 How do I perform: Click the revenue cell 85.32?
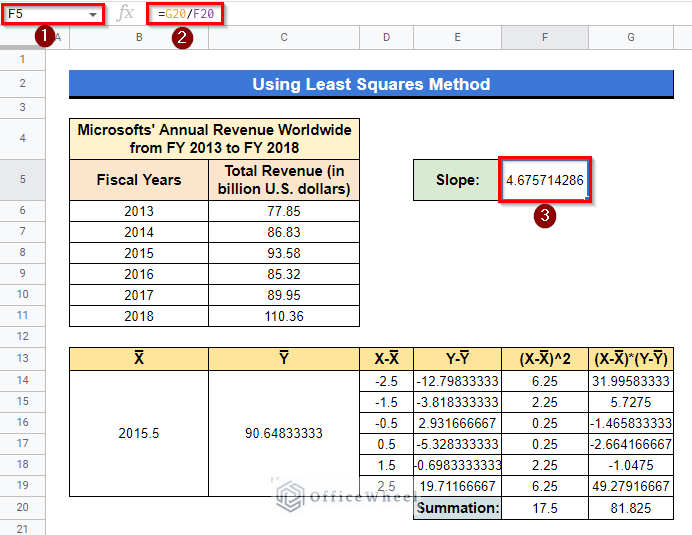pyautogui.click(x=284, y=274)
